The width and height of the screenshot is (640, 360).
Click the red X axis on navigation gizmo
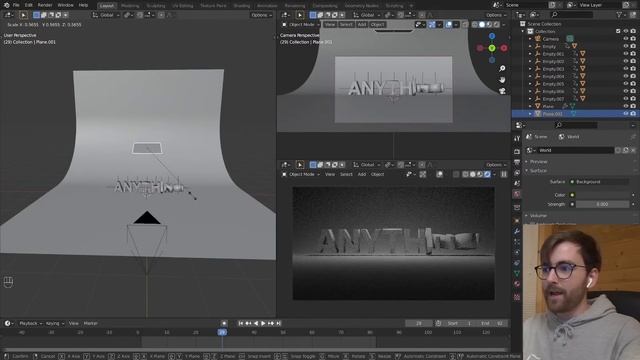(x=504, y=48)
